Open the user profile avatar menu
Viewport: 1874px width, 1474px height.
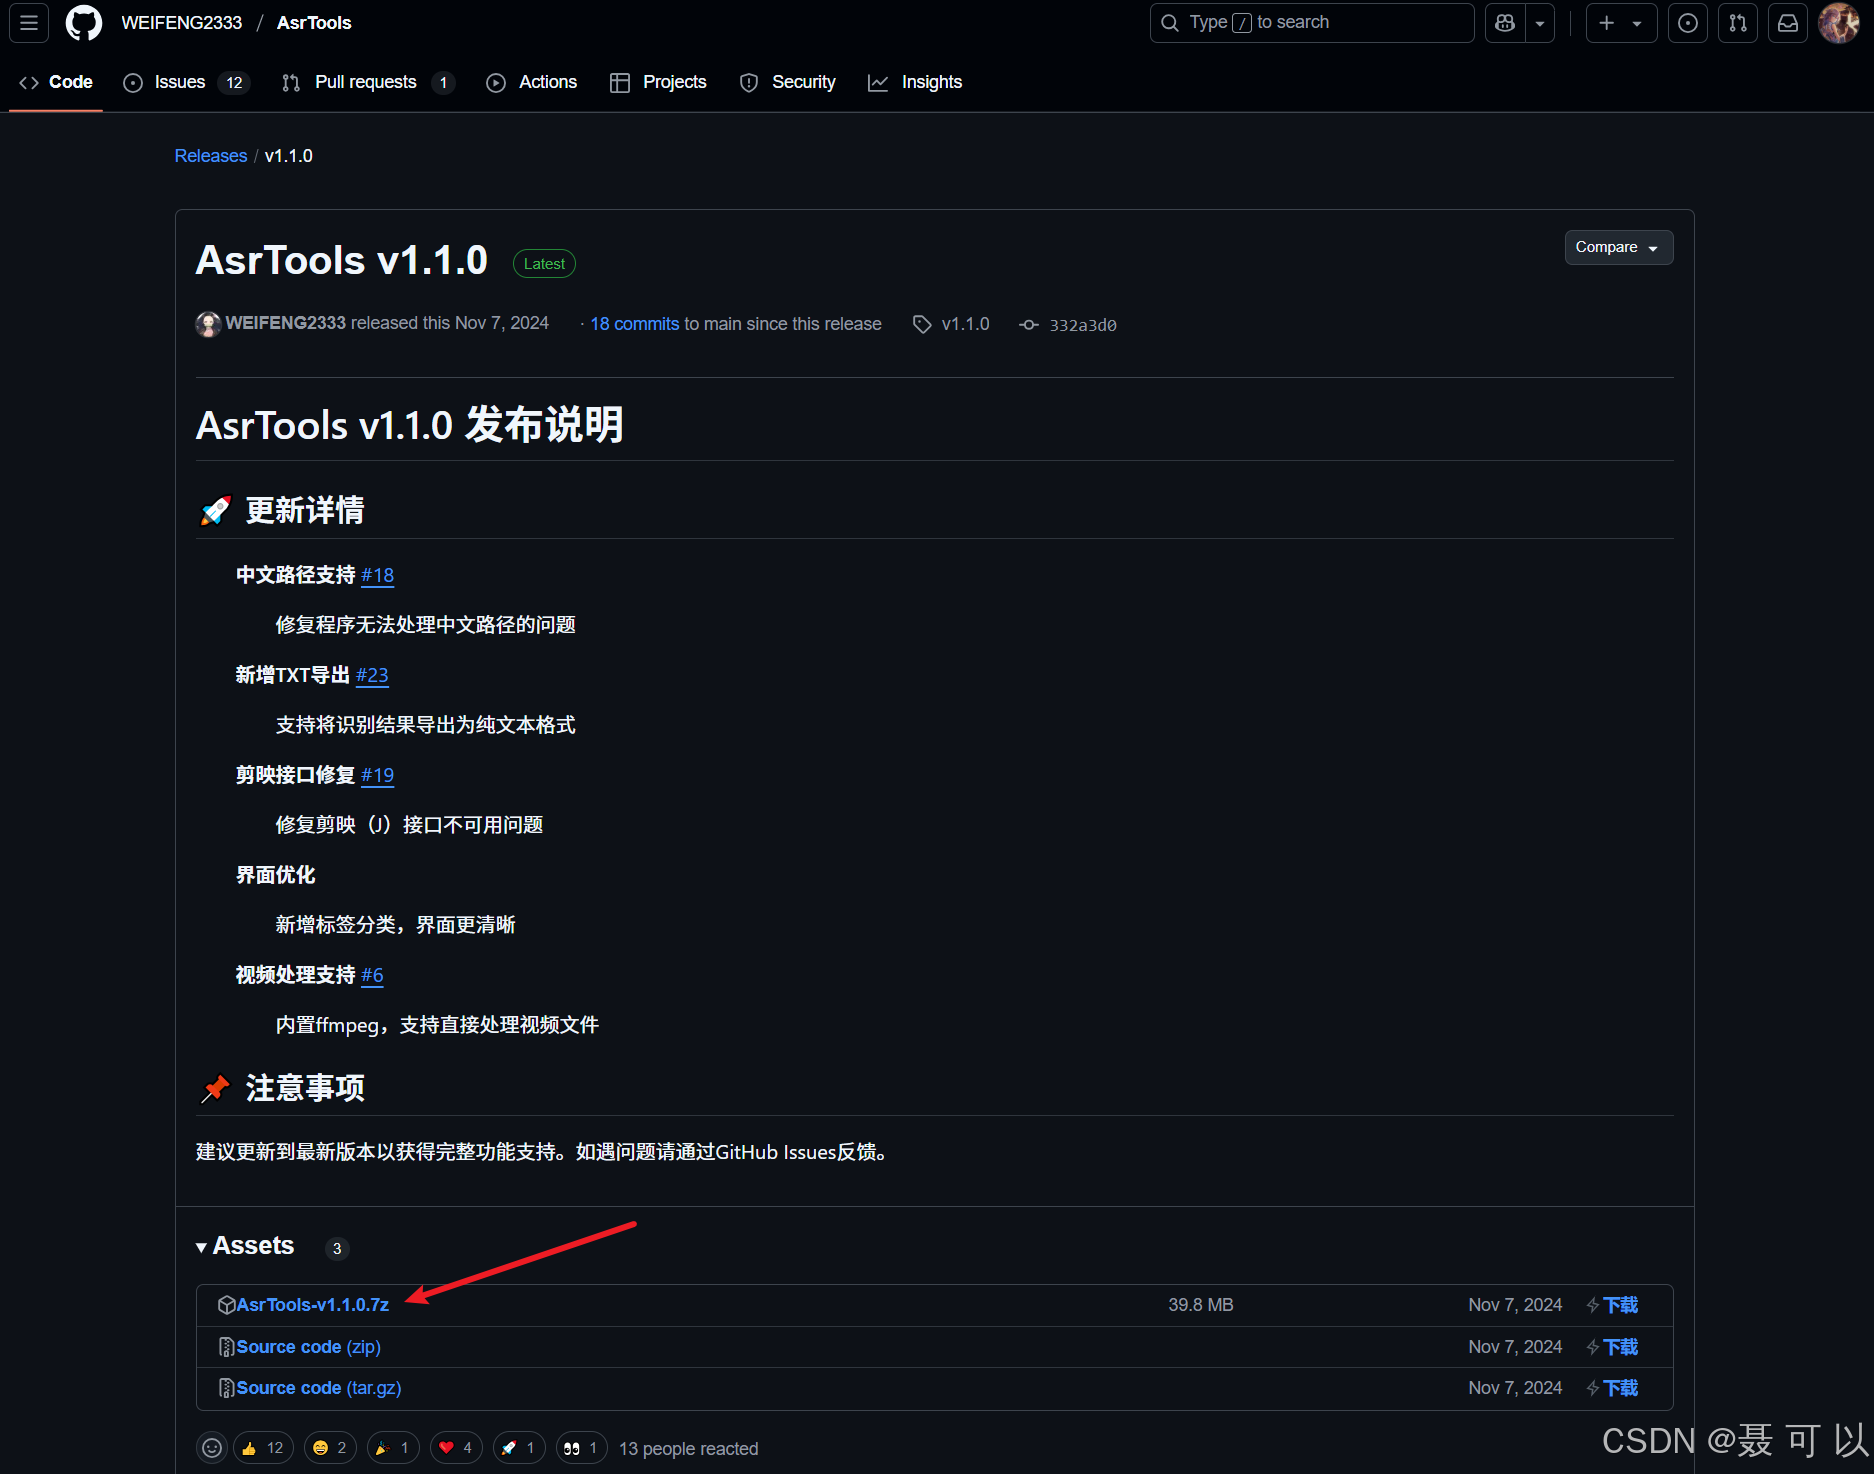point(1839,23)
